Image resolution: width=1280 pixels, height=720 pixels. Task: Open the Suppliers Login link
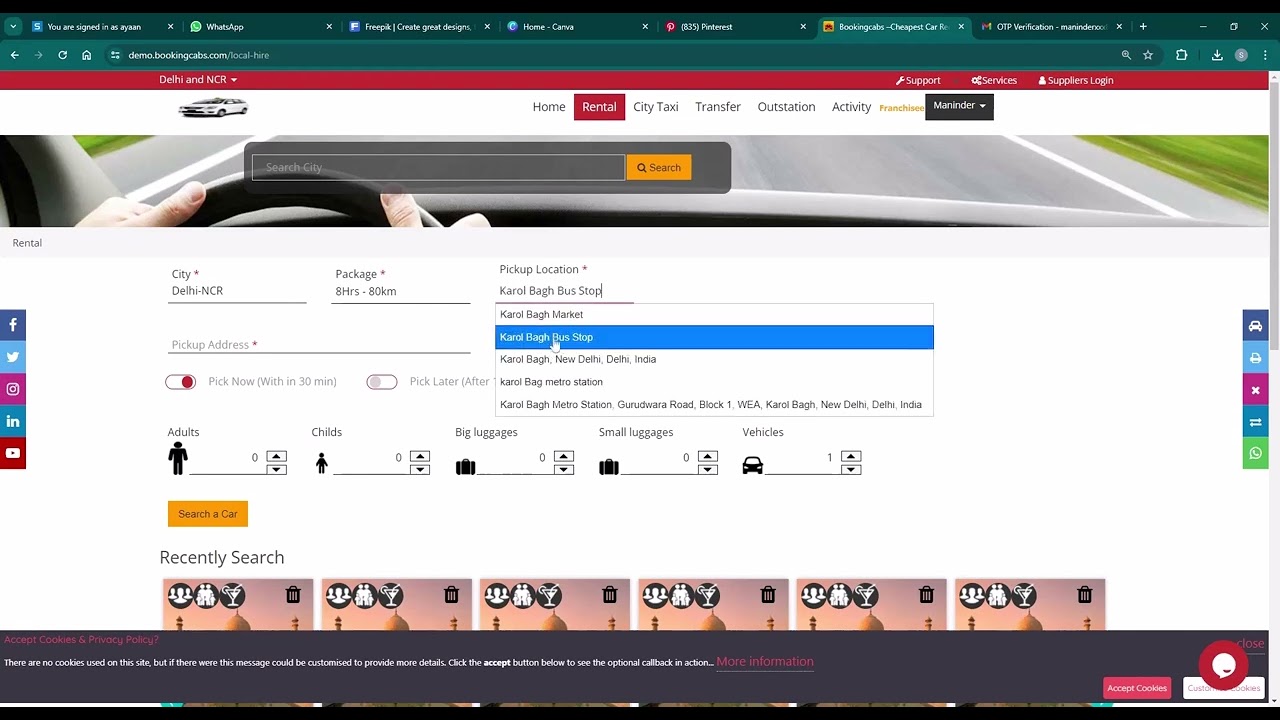click(x=1076, y=80)
